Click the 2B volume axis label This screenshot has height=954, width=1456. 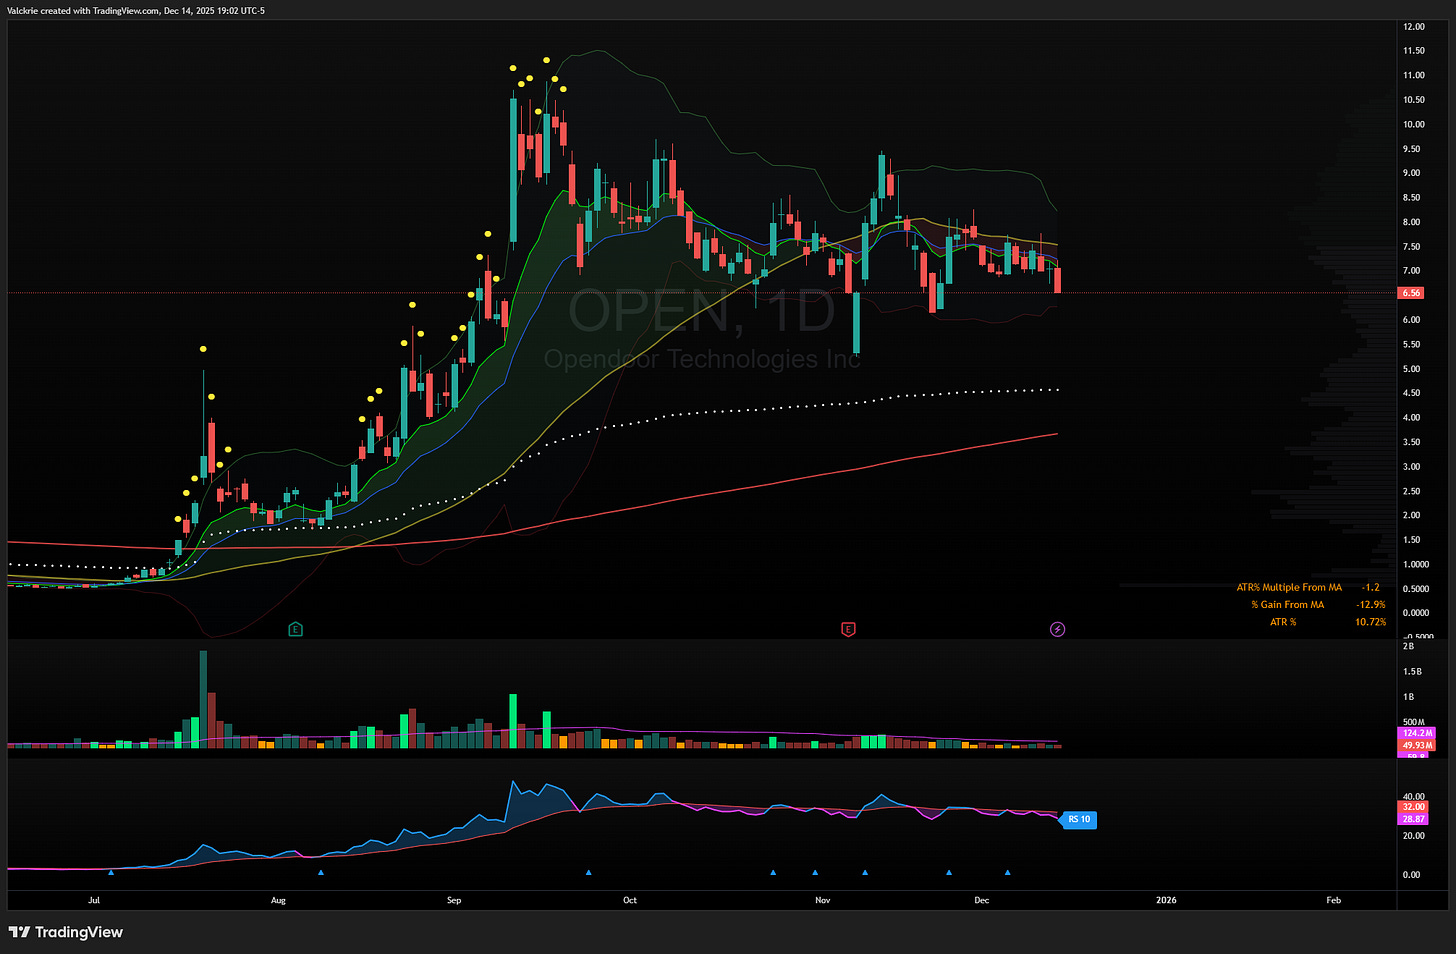pyautogui.click(x=1408, y=646)
